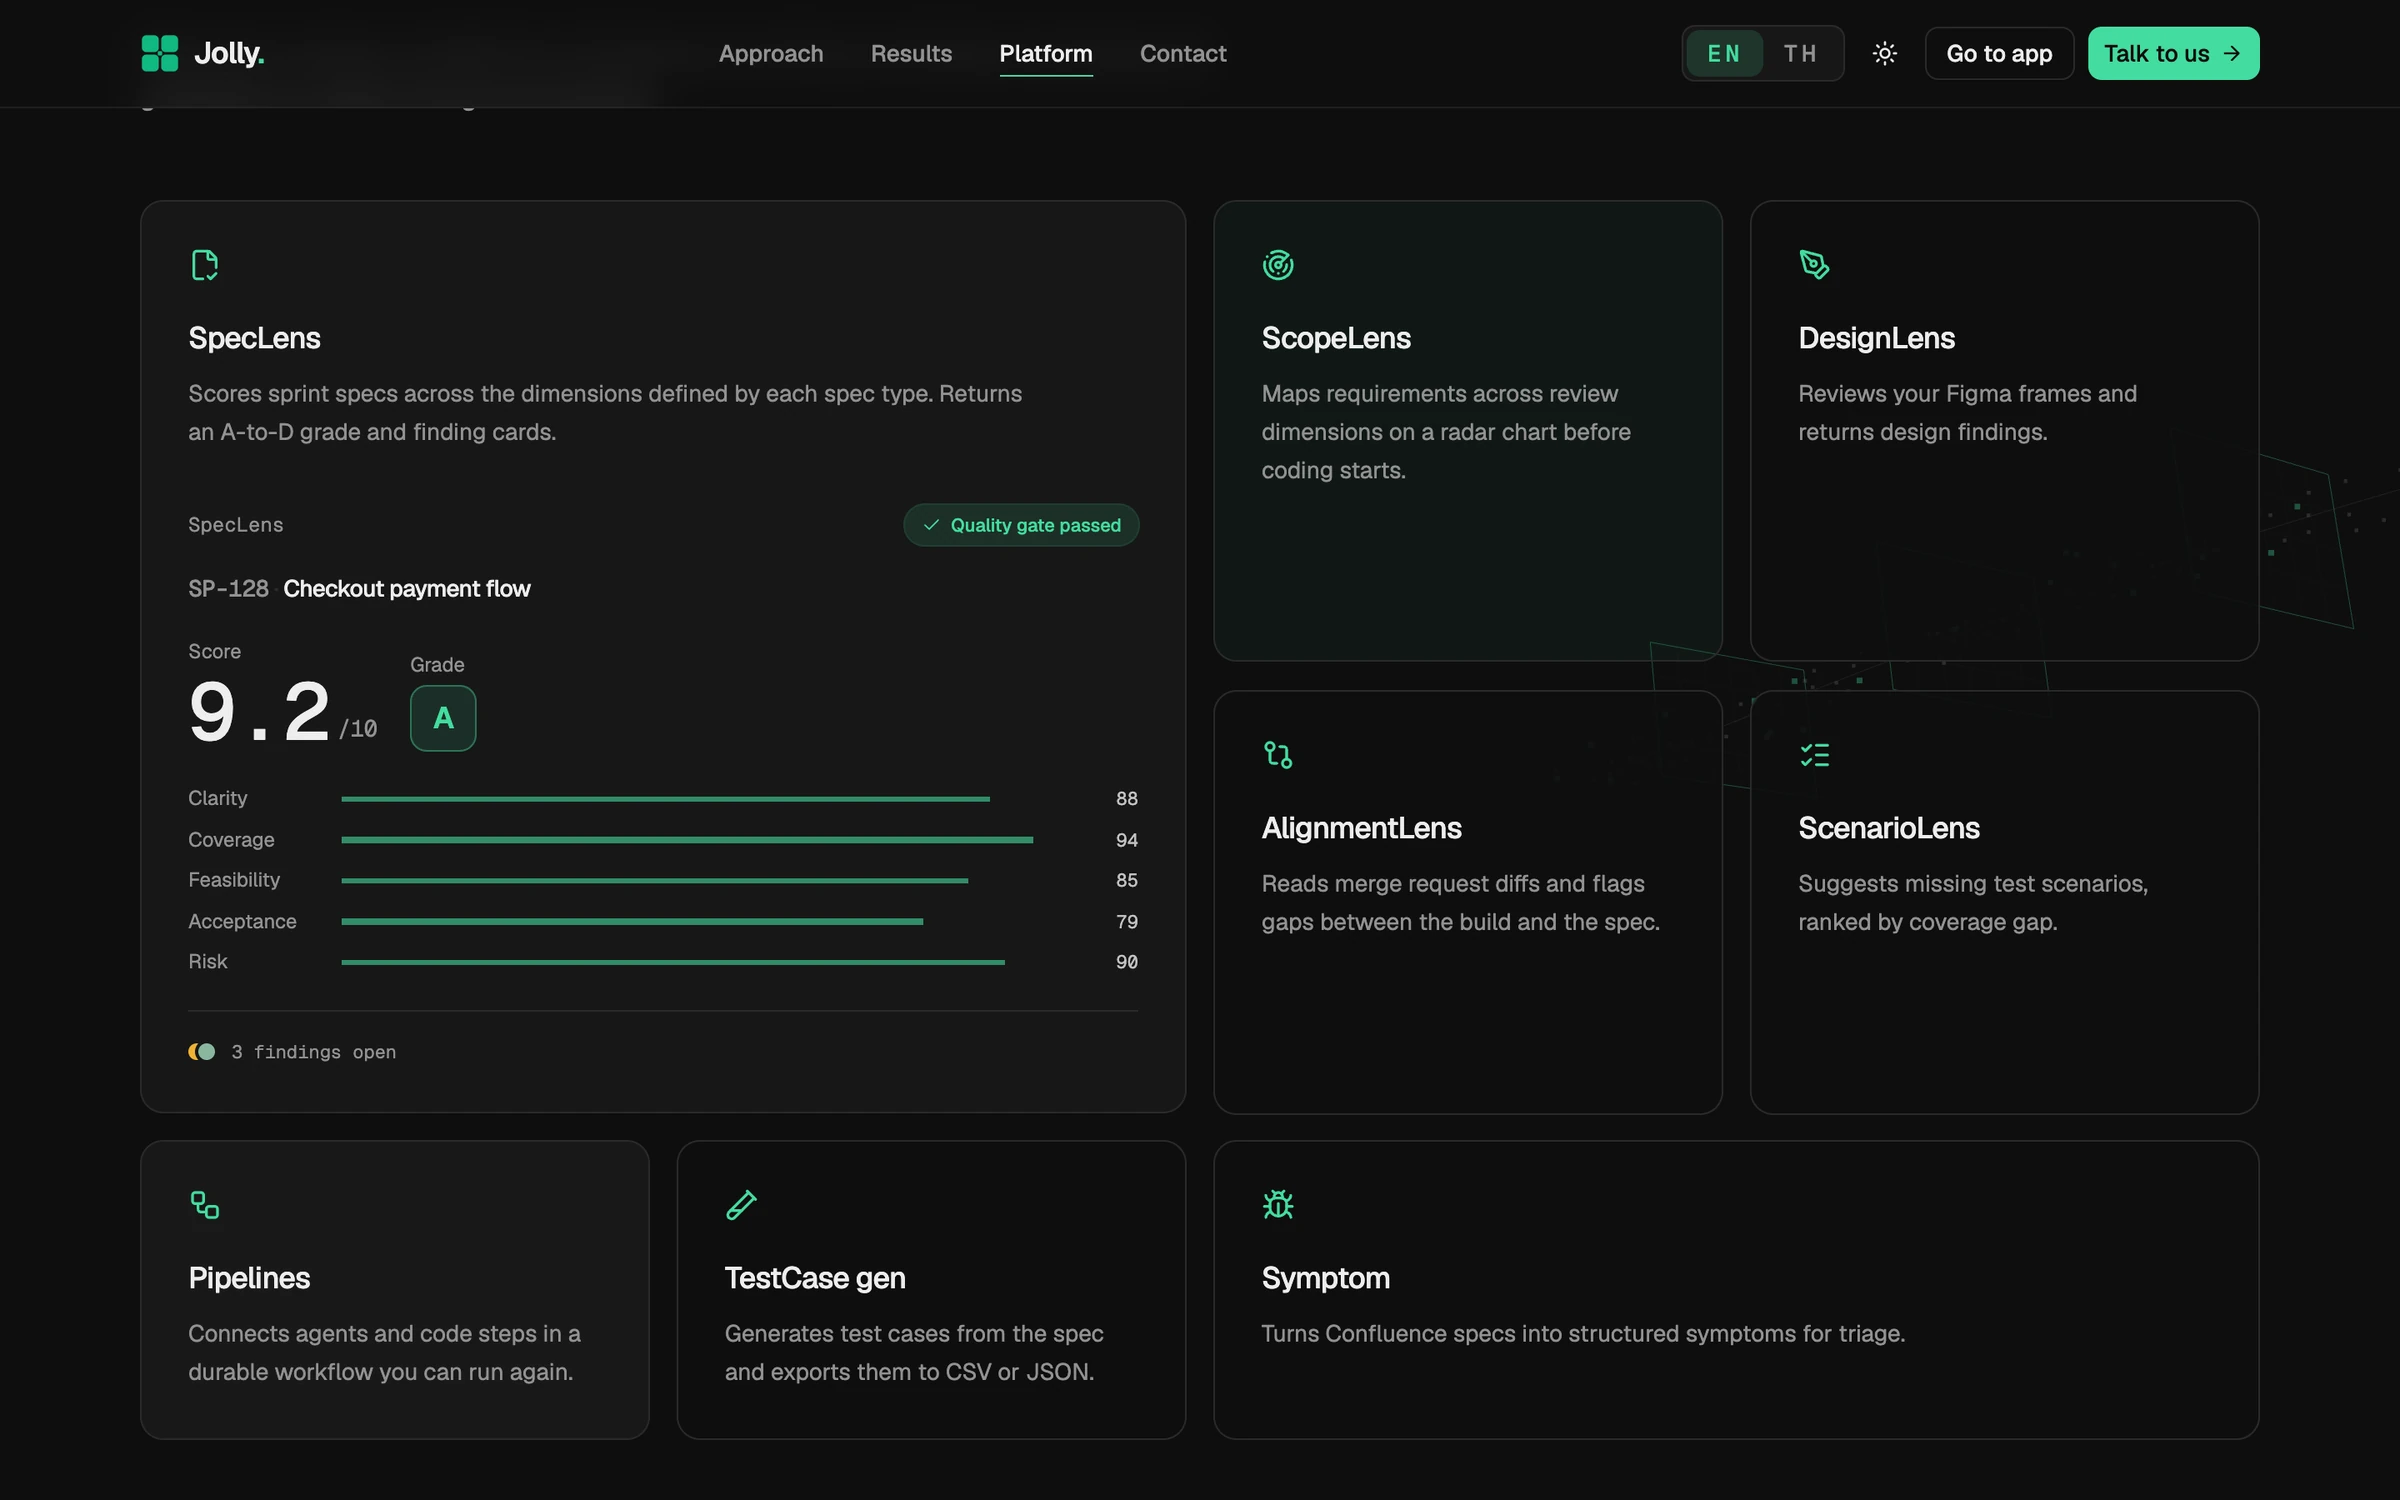The width and height of the screenshot is (2400, 1500).
Task: Click the SpecLens card heading
Action: point(254,338)
